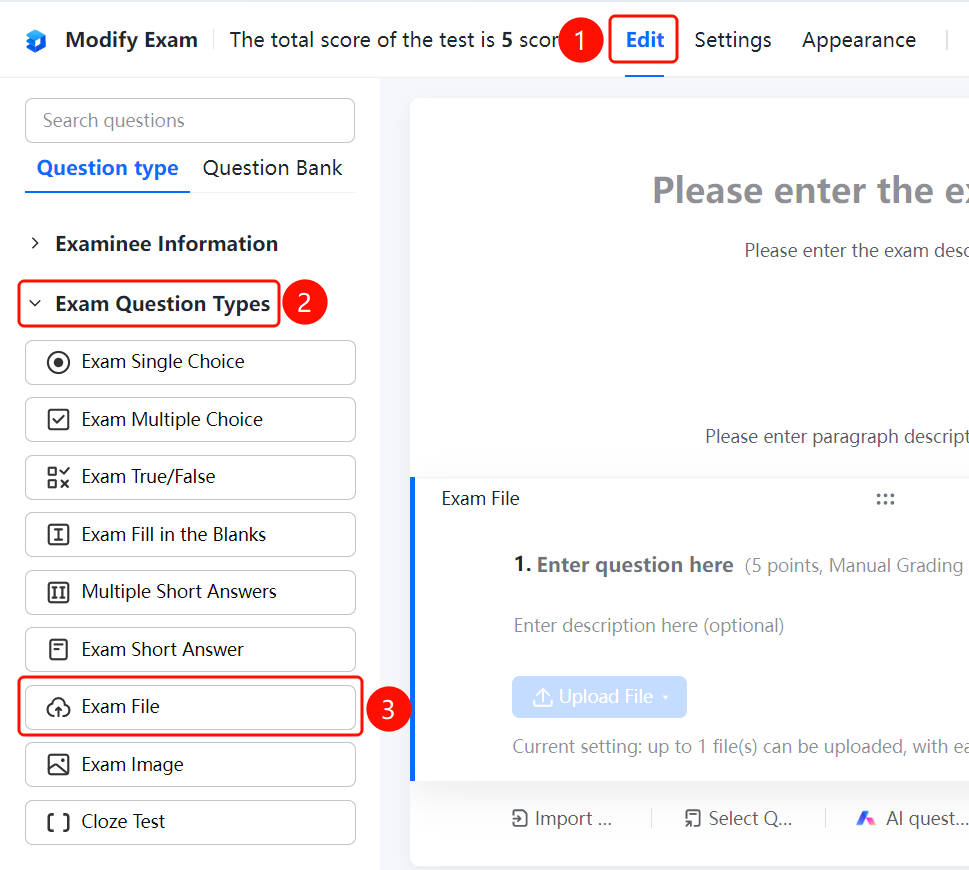Open the Appearance tab
The height and width of the screenshot is (870, 969).
859,40
